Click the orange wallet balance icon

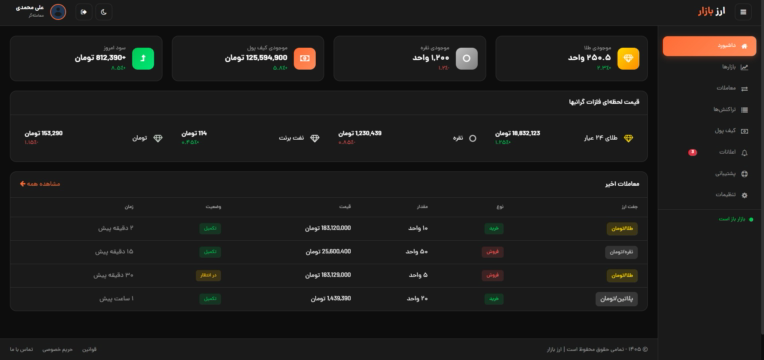305,58
